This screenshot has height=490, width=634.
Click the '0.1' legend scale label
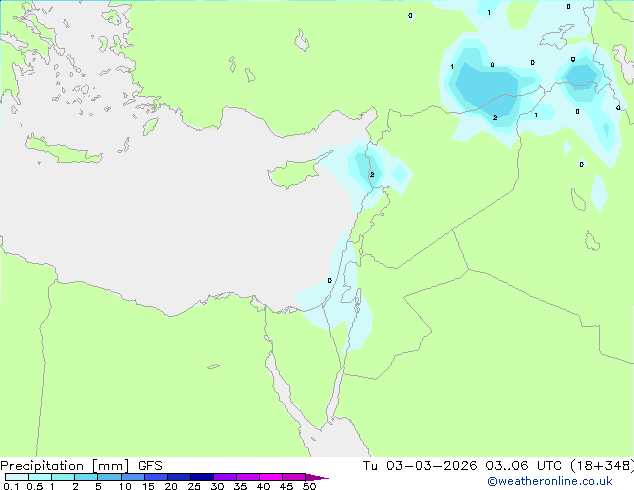click(x=11, y=486)
